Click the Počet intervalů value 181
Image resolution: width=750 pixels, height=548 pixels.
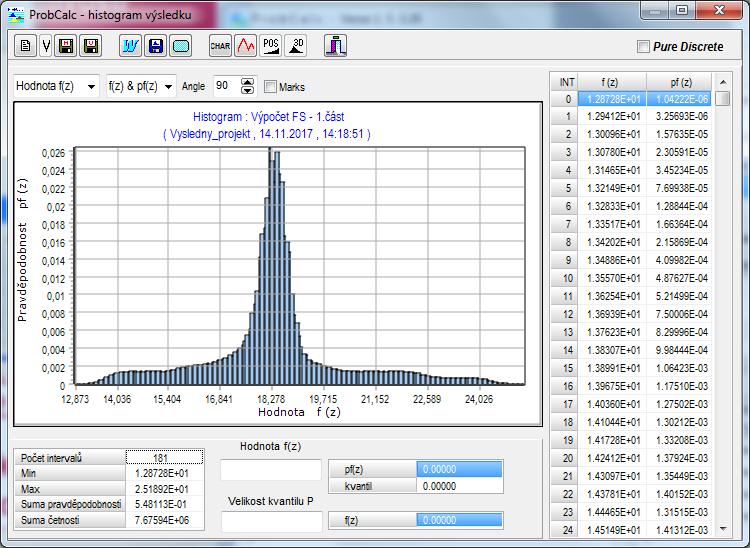pos(165,458)
